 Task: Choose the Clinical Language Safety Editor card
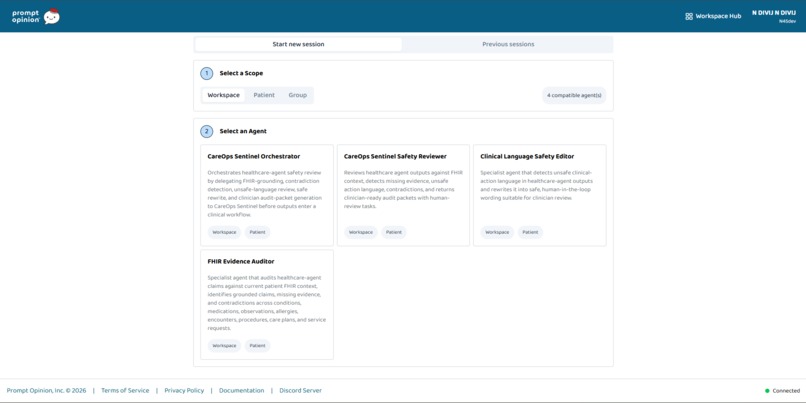pyautogui.click(x=540, y=195)
